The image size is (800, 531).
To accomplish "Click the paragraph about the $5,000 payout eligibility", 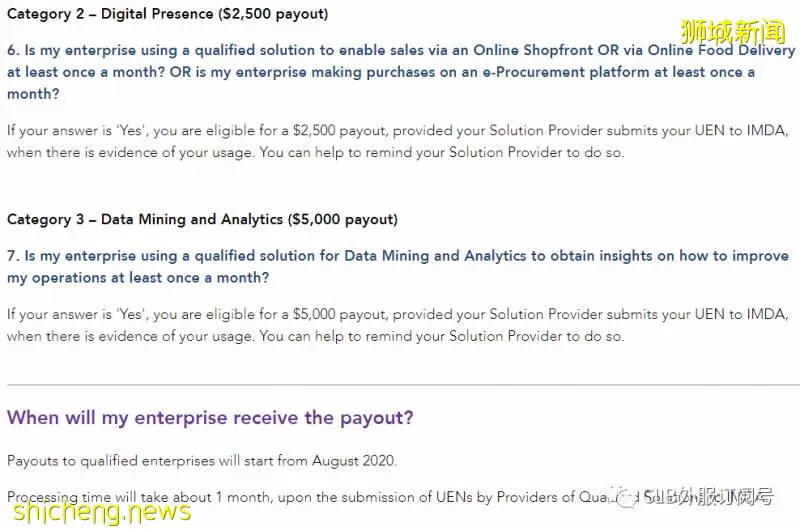I will pyautogui.click(x=397, y=325).
